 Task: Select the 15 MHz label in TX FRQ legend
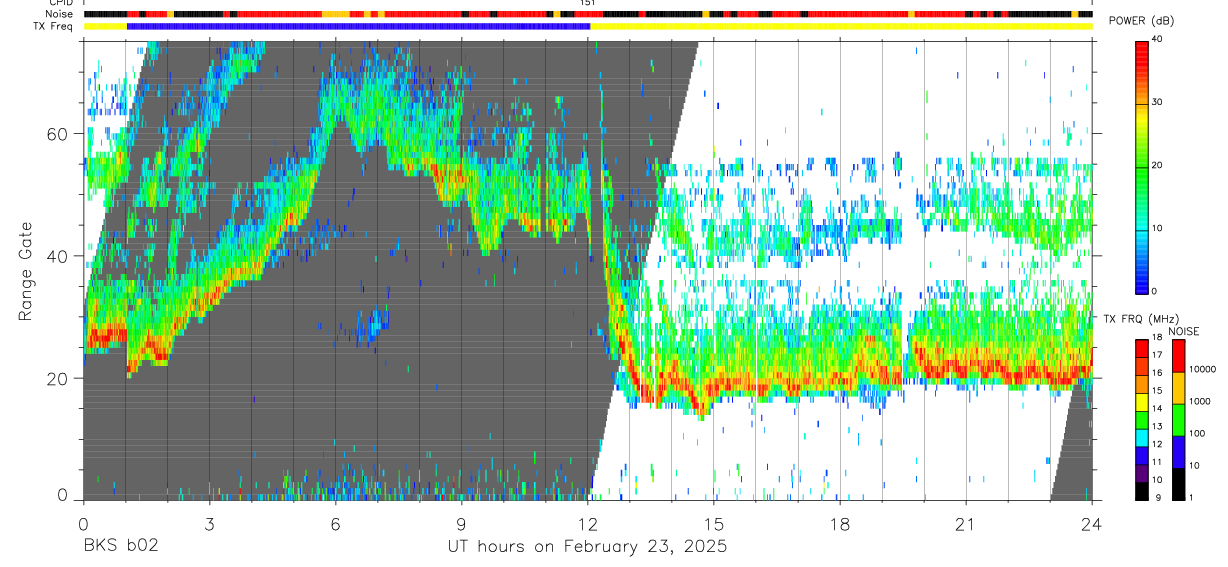[1156, 391]
